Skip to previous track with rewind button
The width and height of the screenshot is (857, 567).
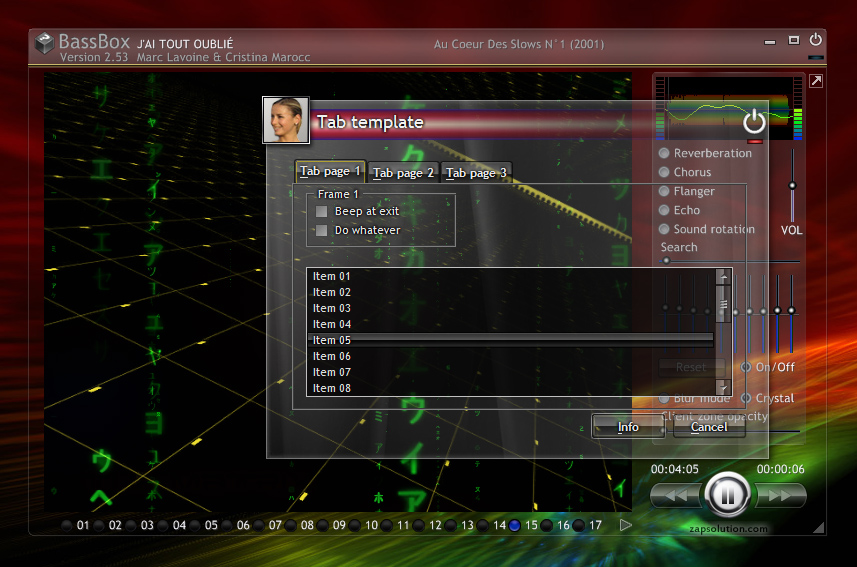(x=676, y=496)
